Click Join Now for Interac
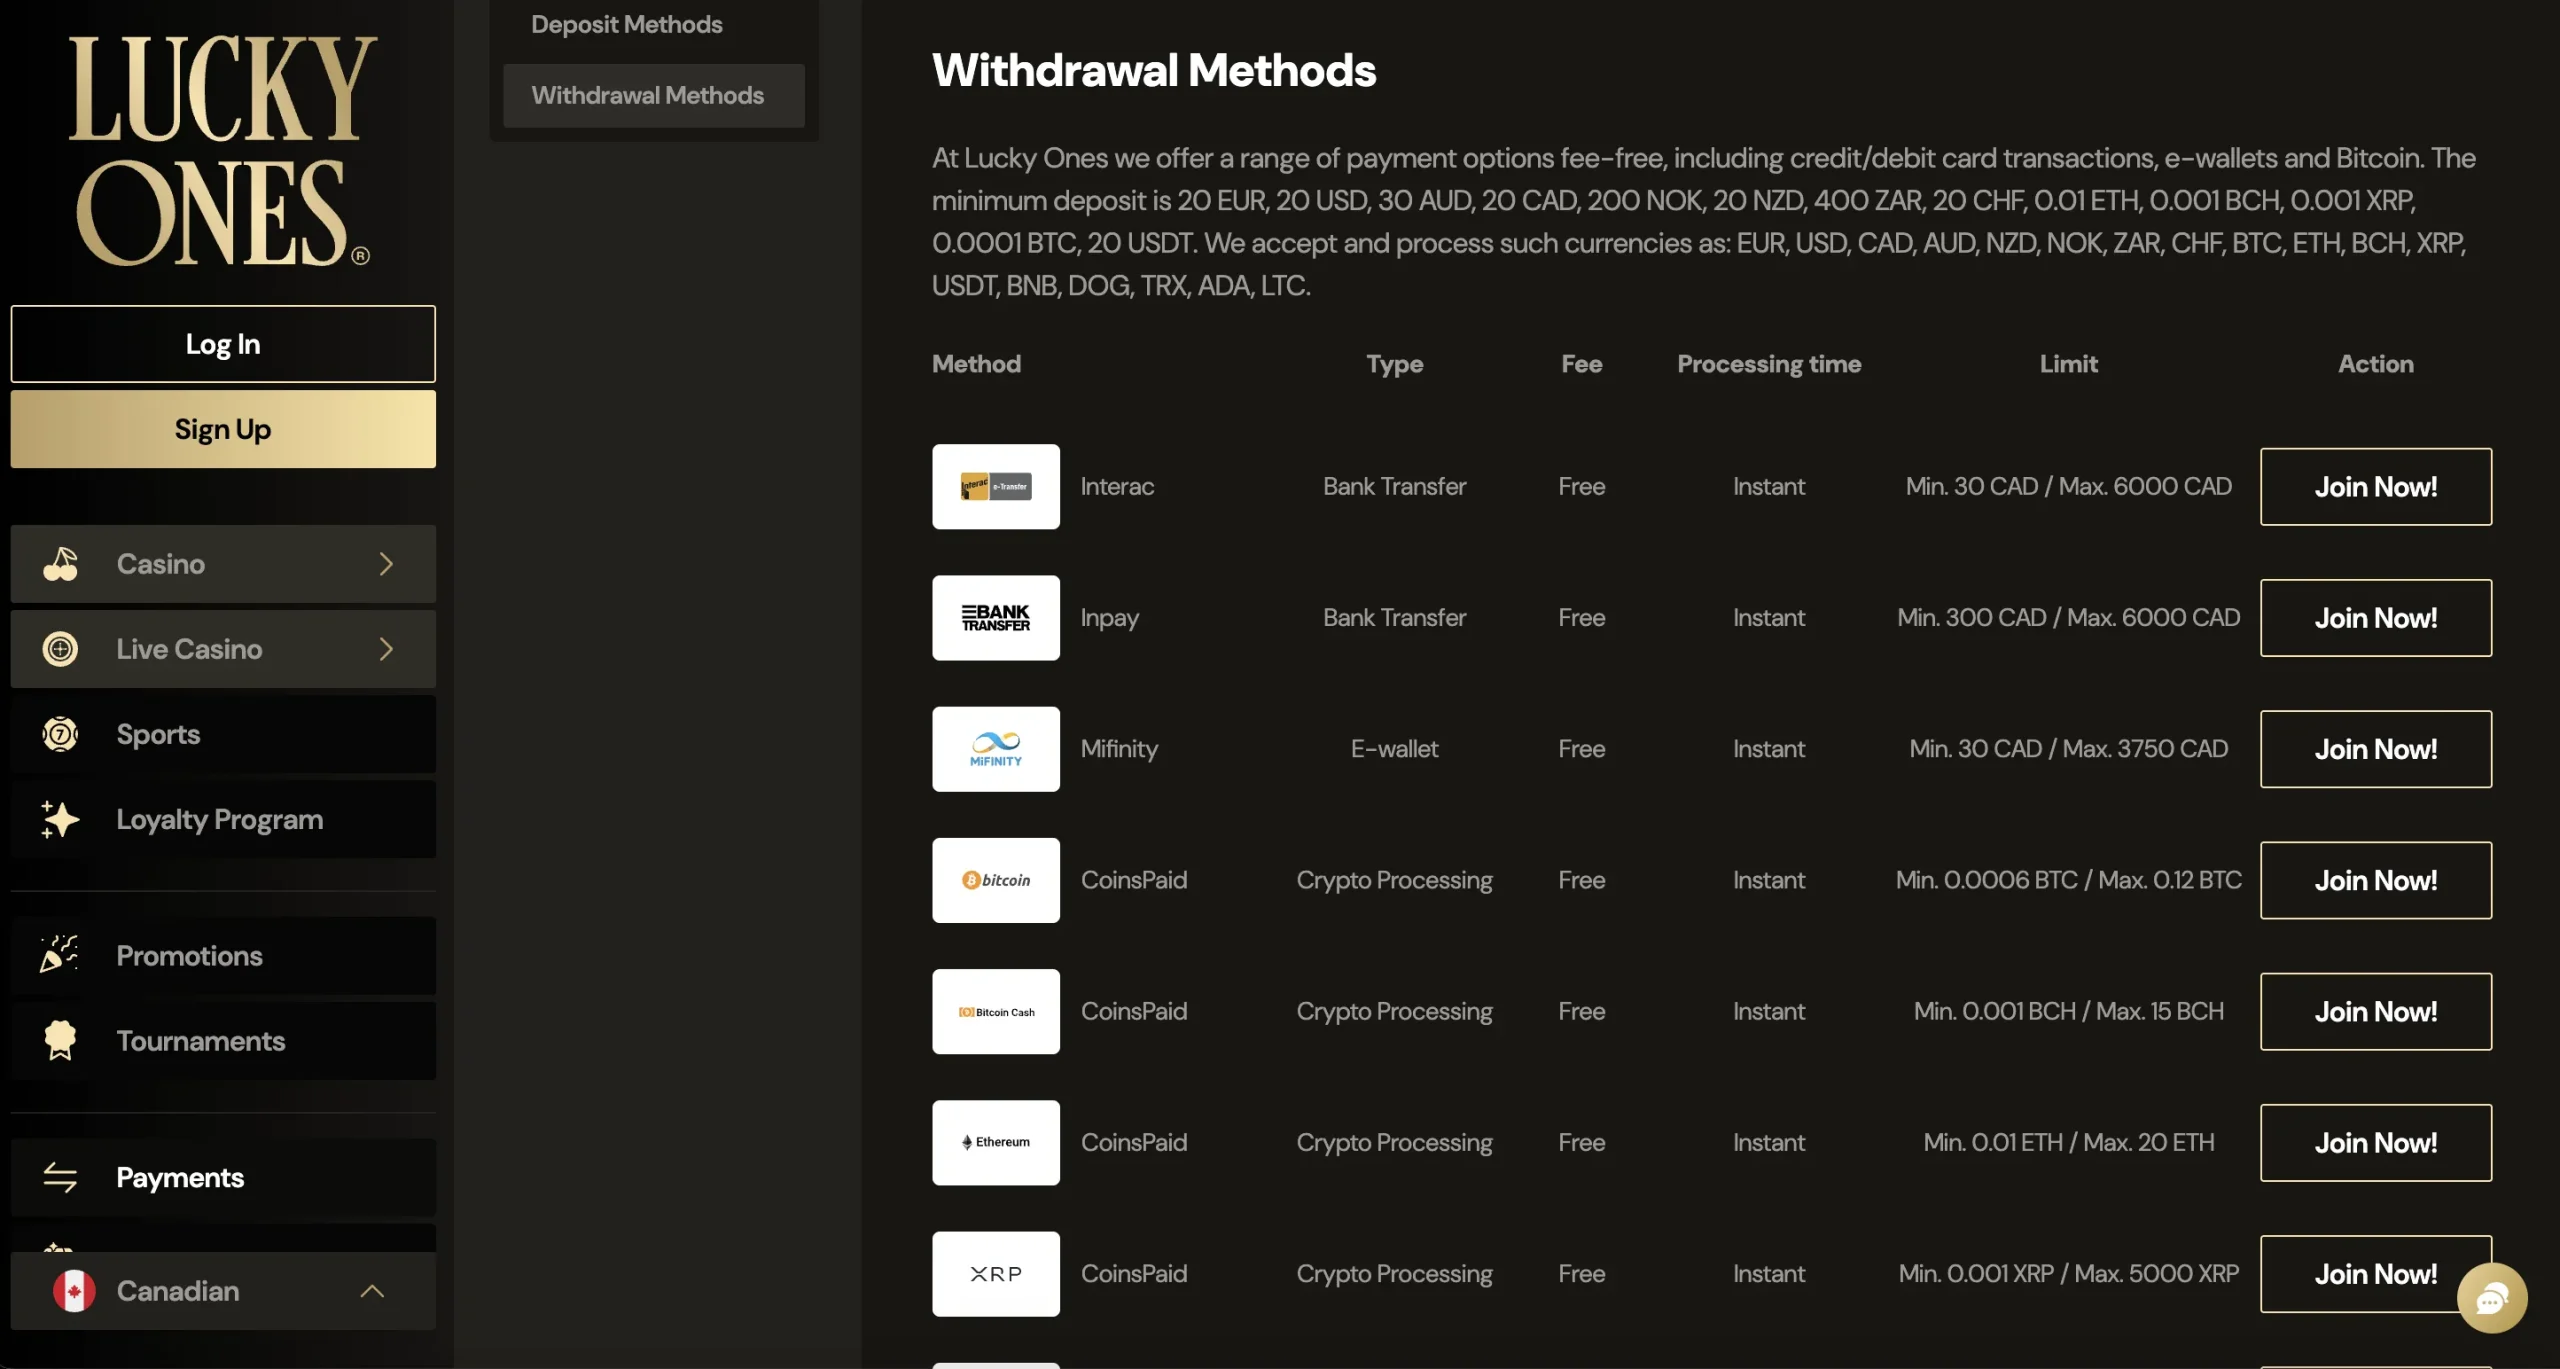The height and width of the screenshot is (1369, 2560). pos(2375,486)
